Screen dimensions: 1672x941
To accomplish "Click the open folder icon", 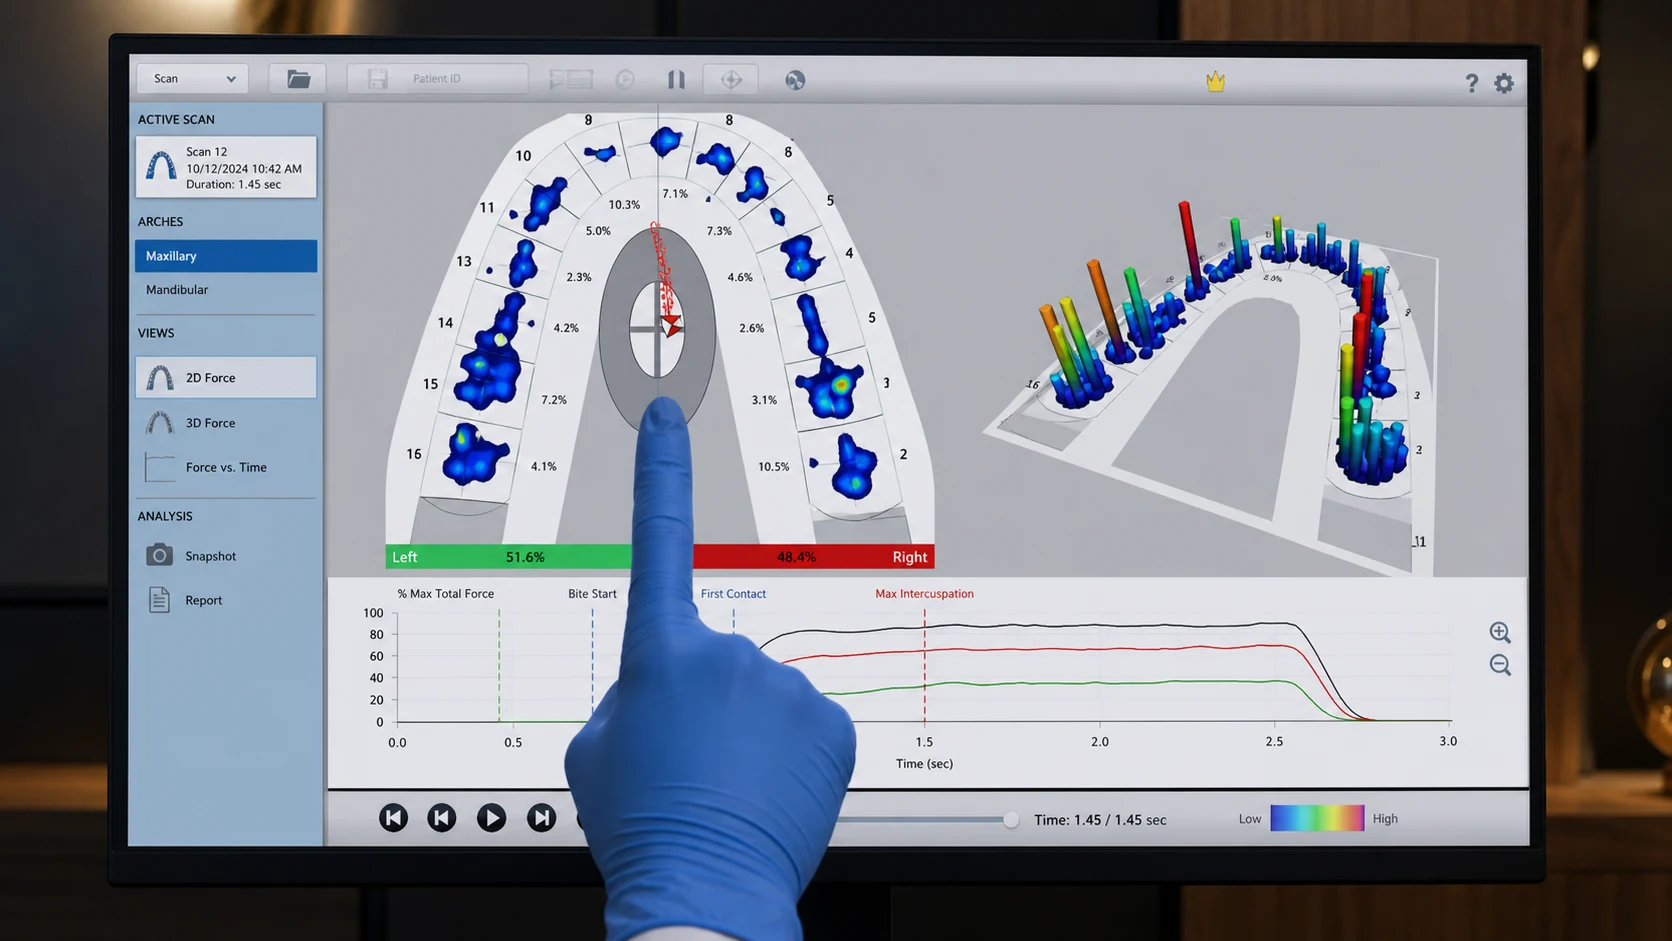I will point(298,78).
